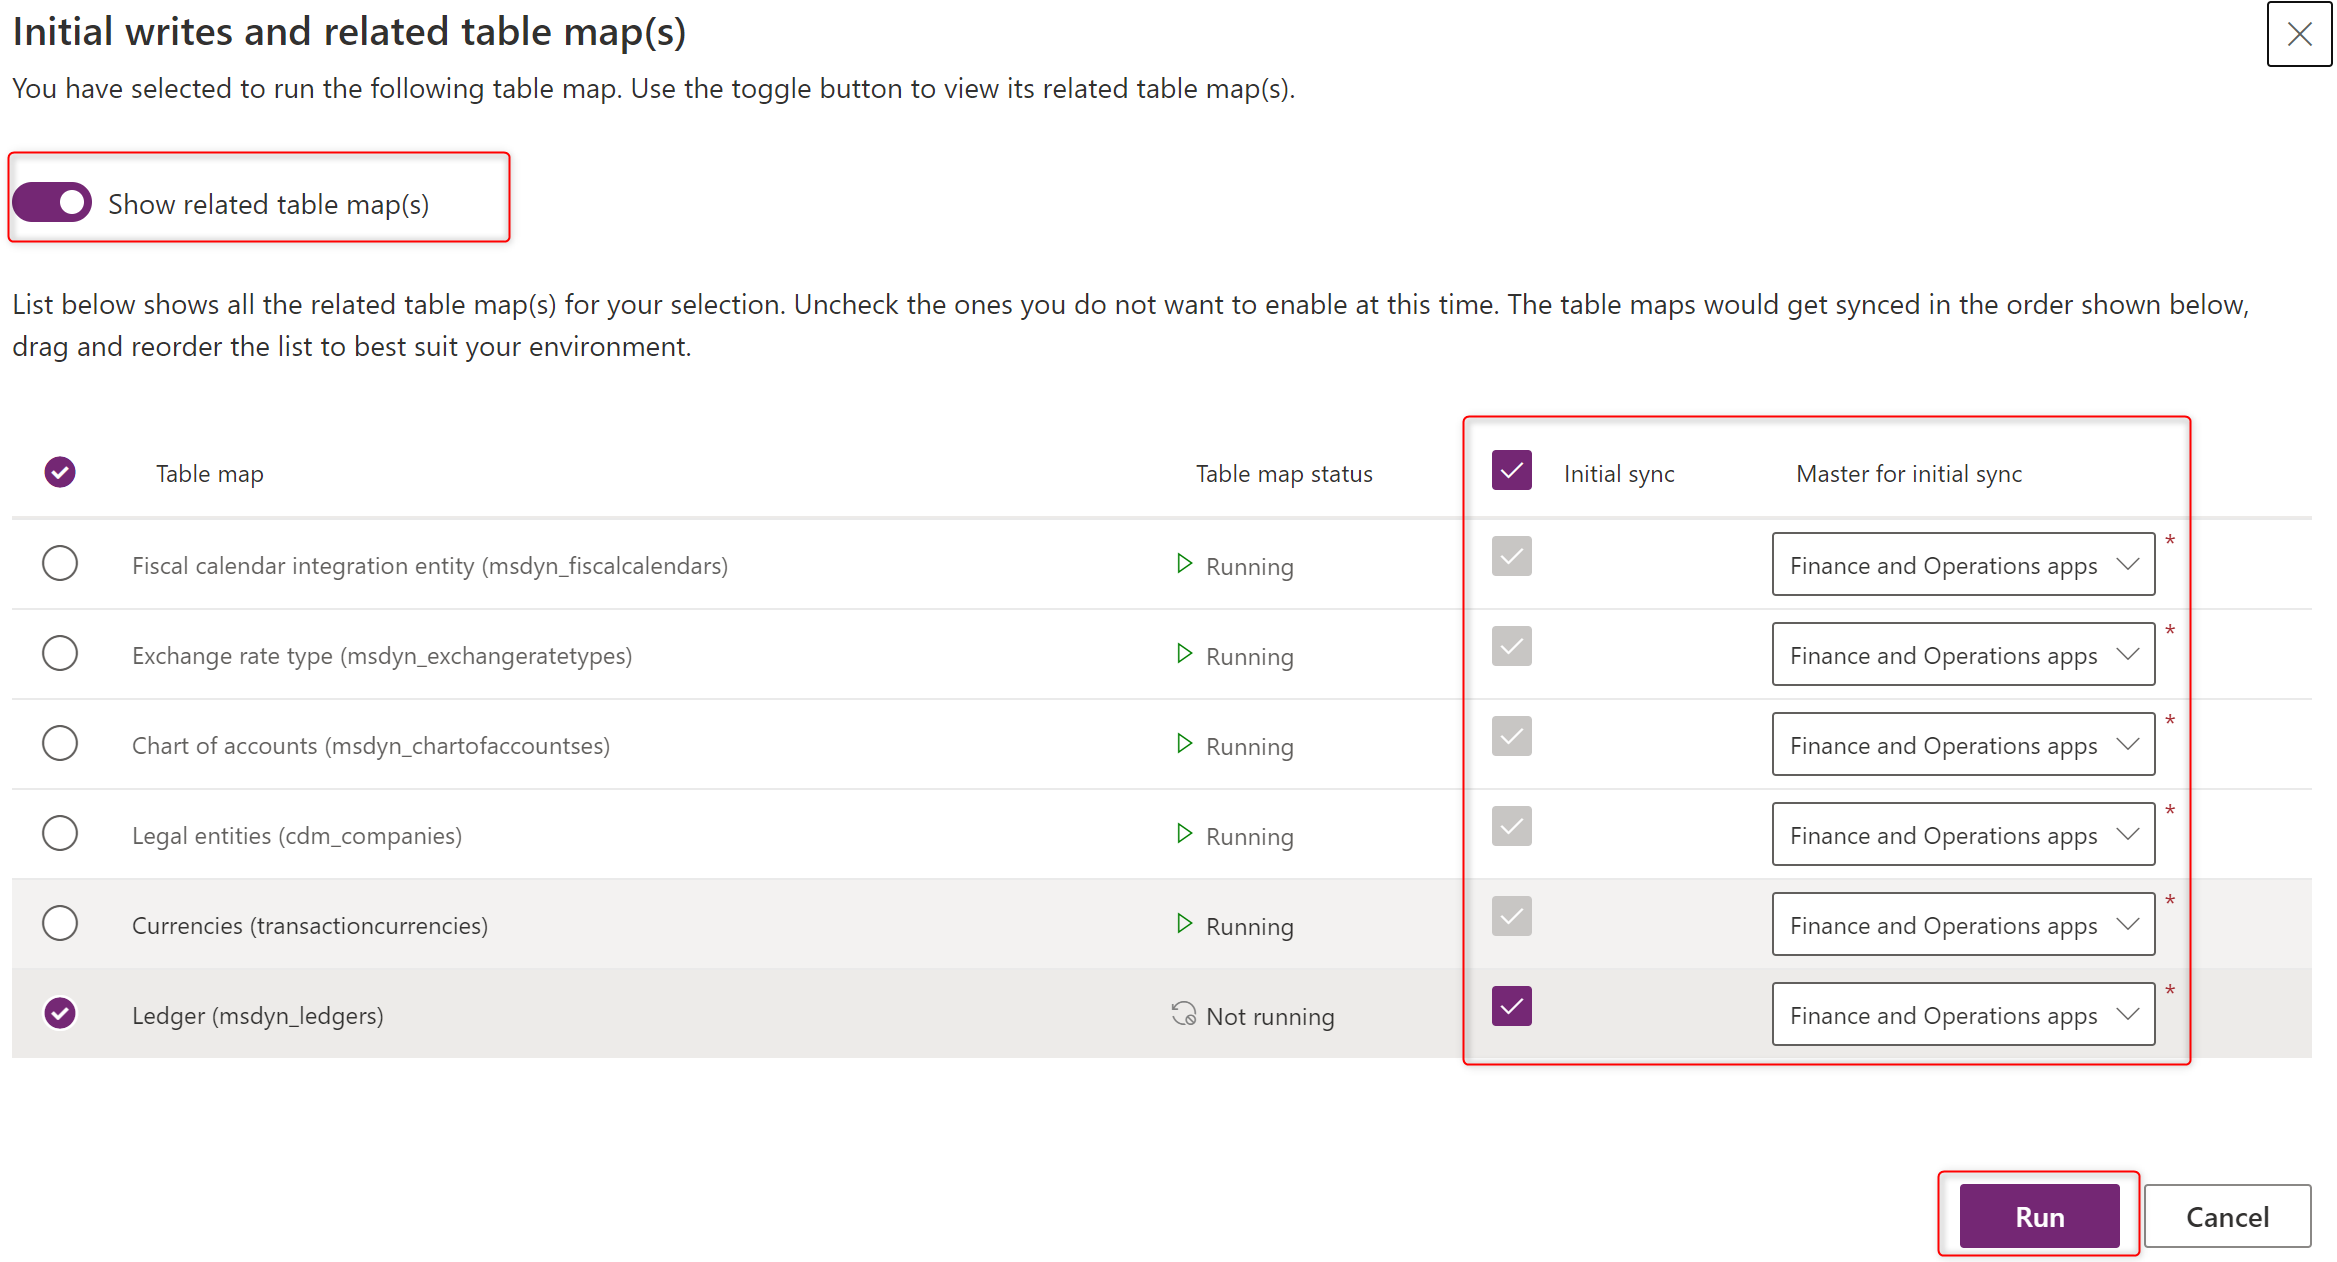Select the Currencies (transactioncurrencies) table map
This screenshot has height=1262, width=2337.
[x=61, y=923]
